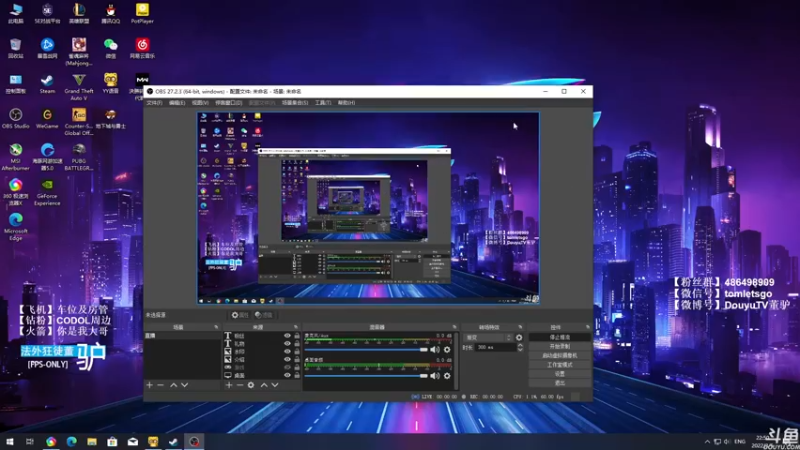800x450 pixels.
Task: Undock the 转场特效 panel via its float icon
Action: pos(520,327)
